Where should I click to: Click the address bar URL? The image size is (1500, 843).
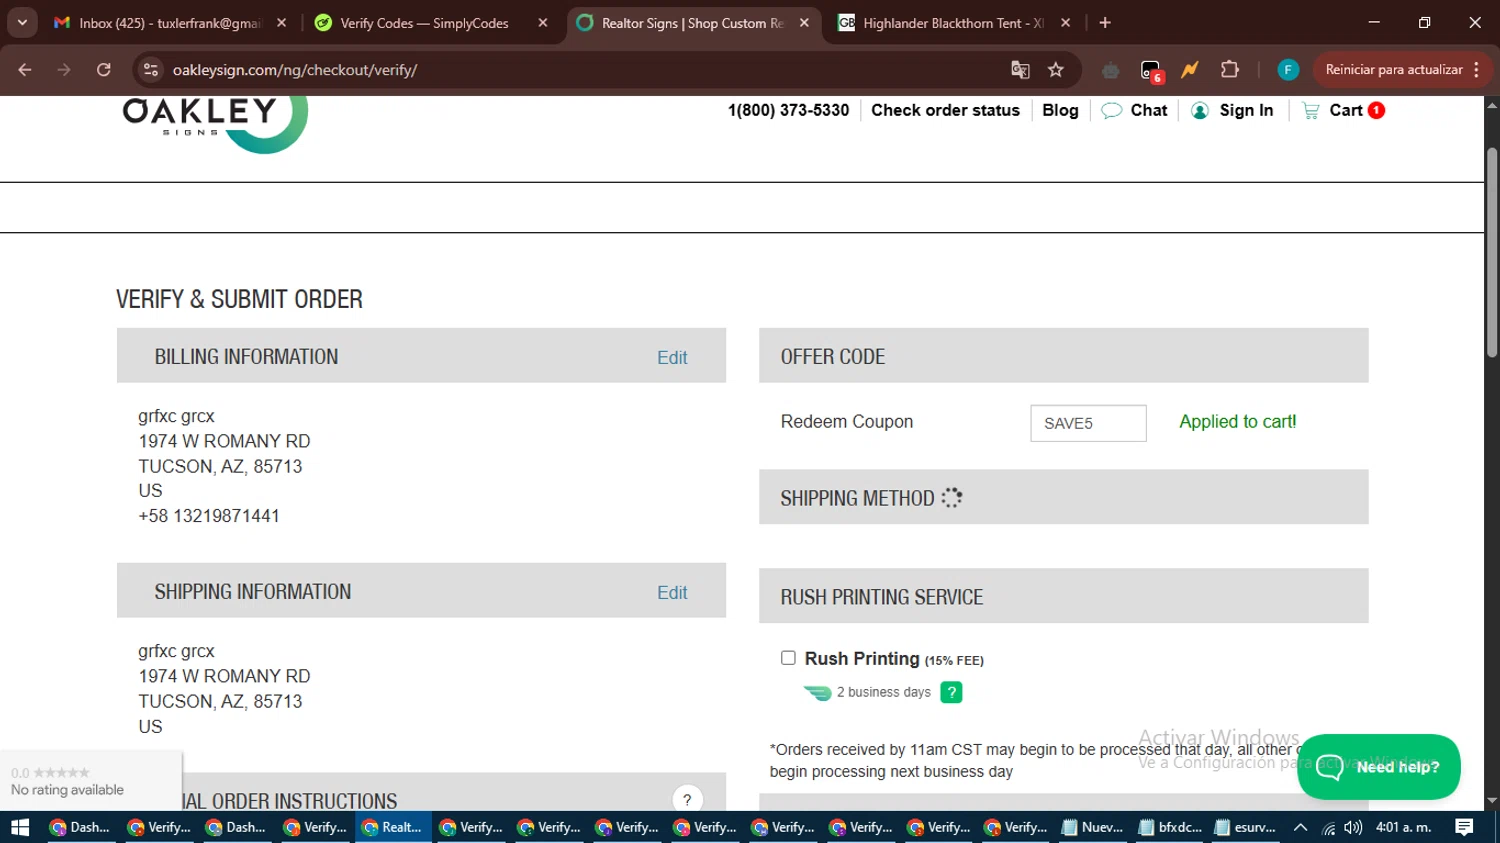point(295,70)
